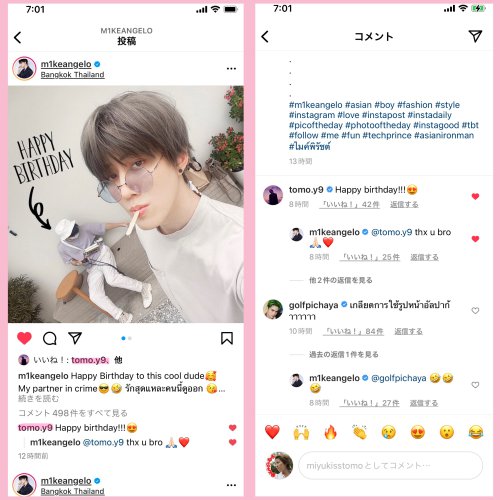Expand 過去の返信1件を見る previous reply

pos(344,354)
